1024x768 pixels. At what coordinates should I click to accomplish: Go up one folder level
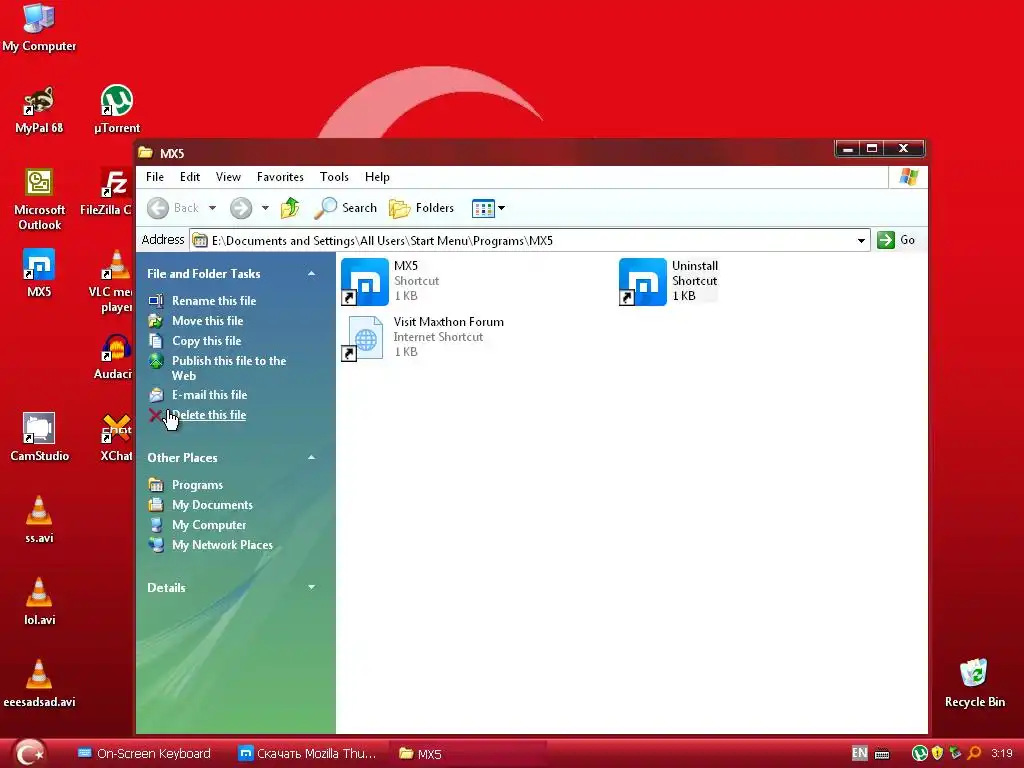point(290,208)
